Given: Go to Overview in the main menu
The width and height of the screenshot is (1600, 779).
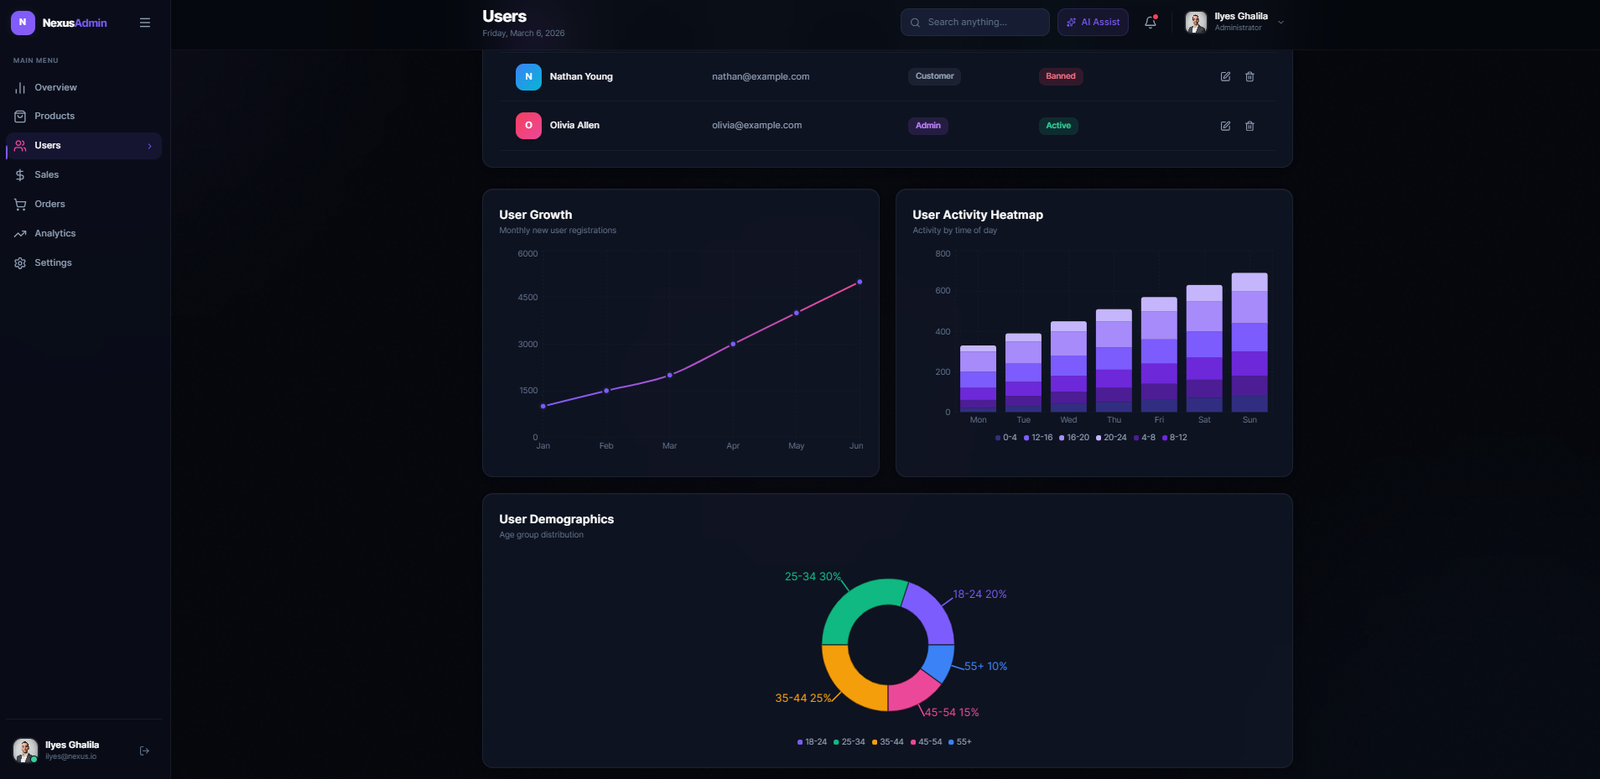Looking at the screenshot, I should point(55,88).
